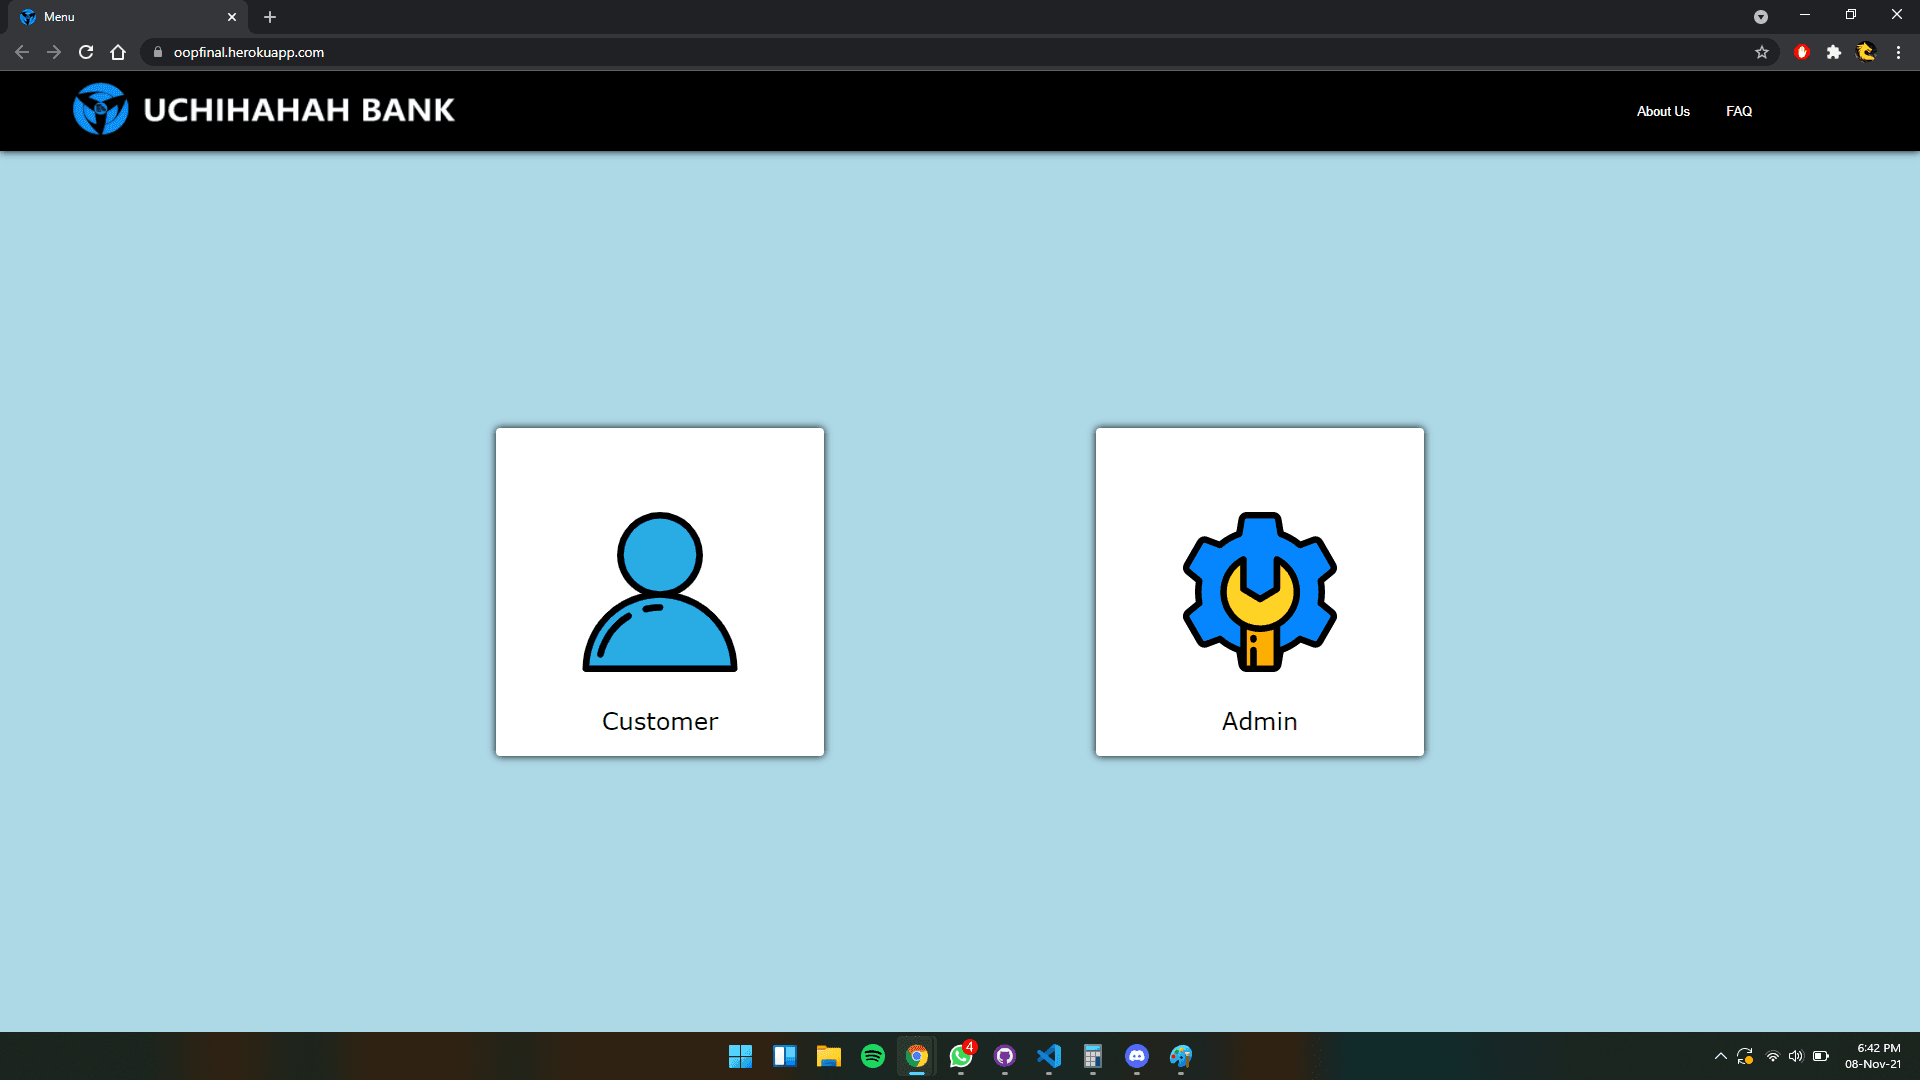Close the Chrome window
Screen dimensions: 1920x1080
click(x=1897, y=15)
